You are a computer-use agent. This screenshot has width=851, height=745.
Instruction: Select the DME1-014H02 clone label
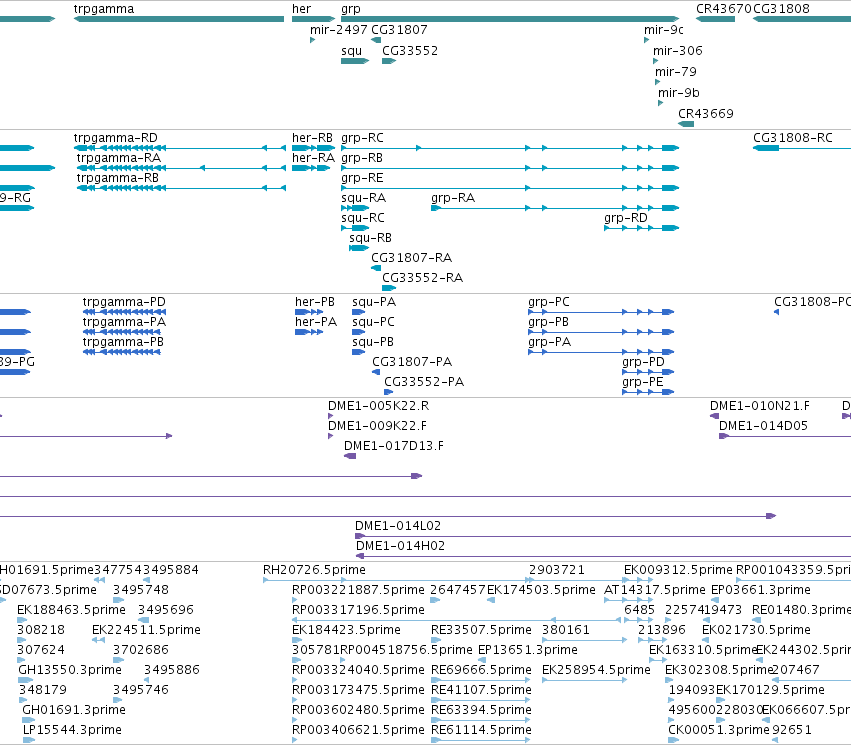(400, 546)
